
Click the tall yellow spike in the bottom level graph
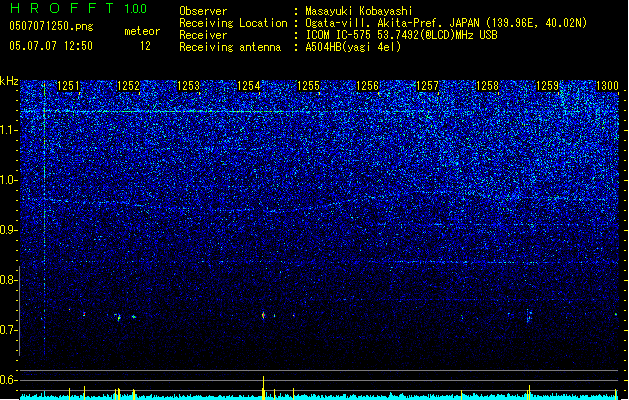[264, 388]
